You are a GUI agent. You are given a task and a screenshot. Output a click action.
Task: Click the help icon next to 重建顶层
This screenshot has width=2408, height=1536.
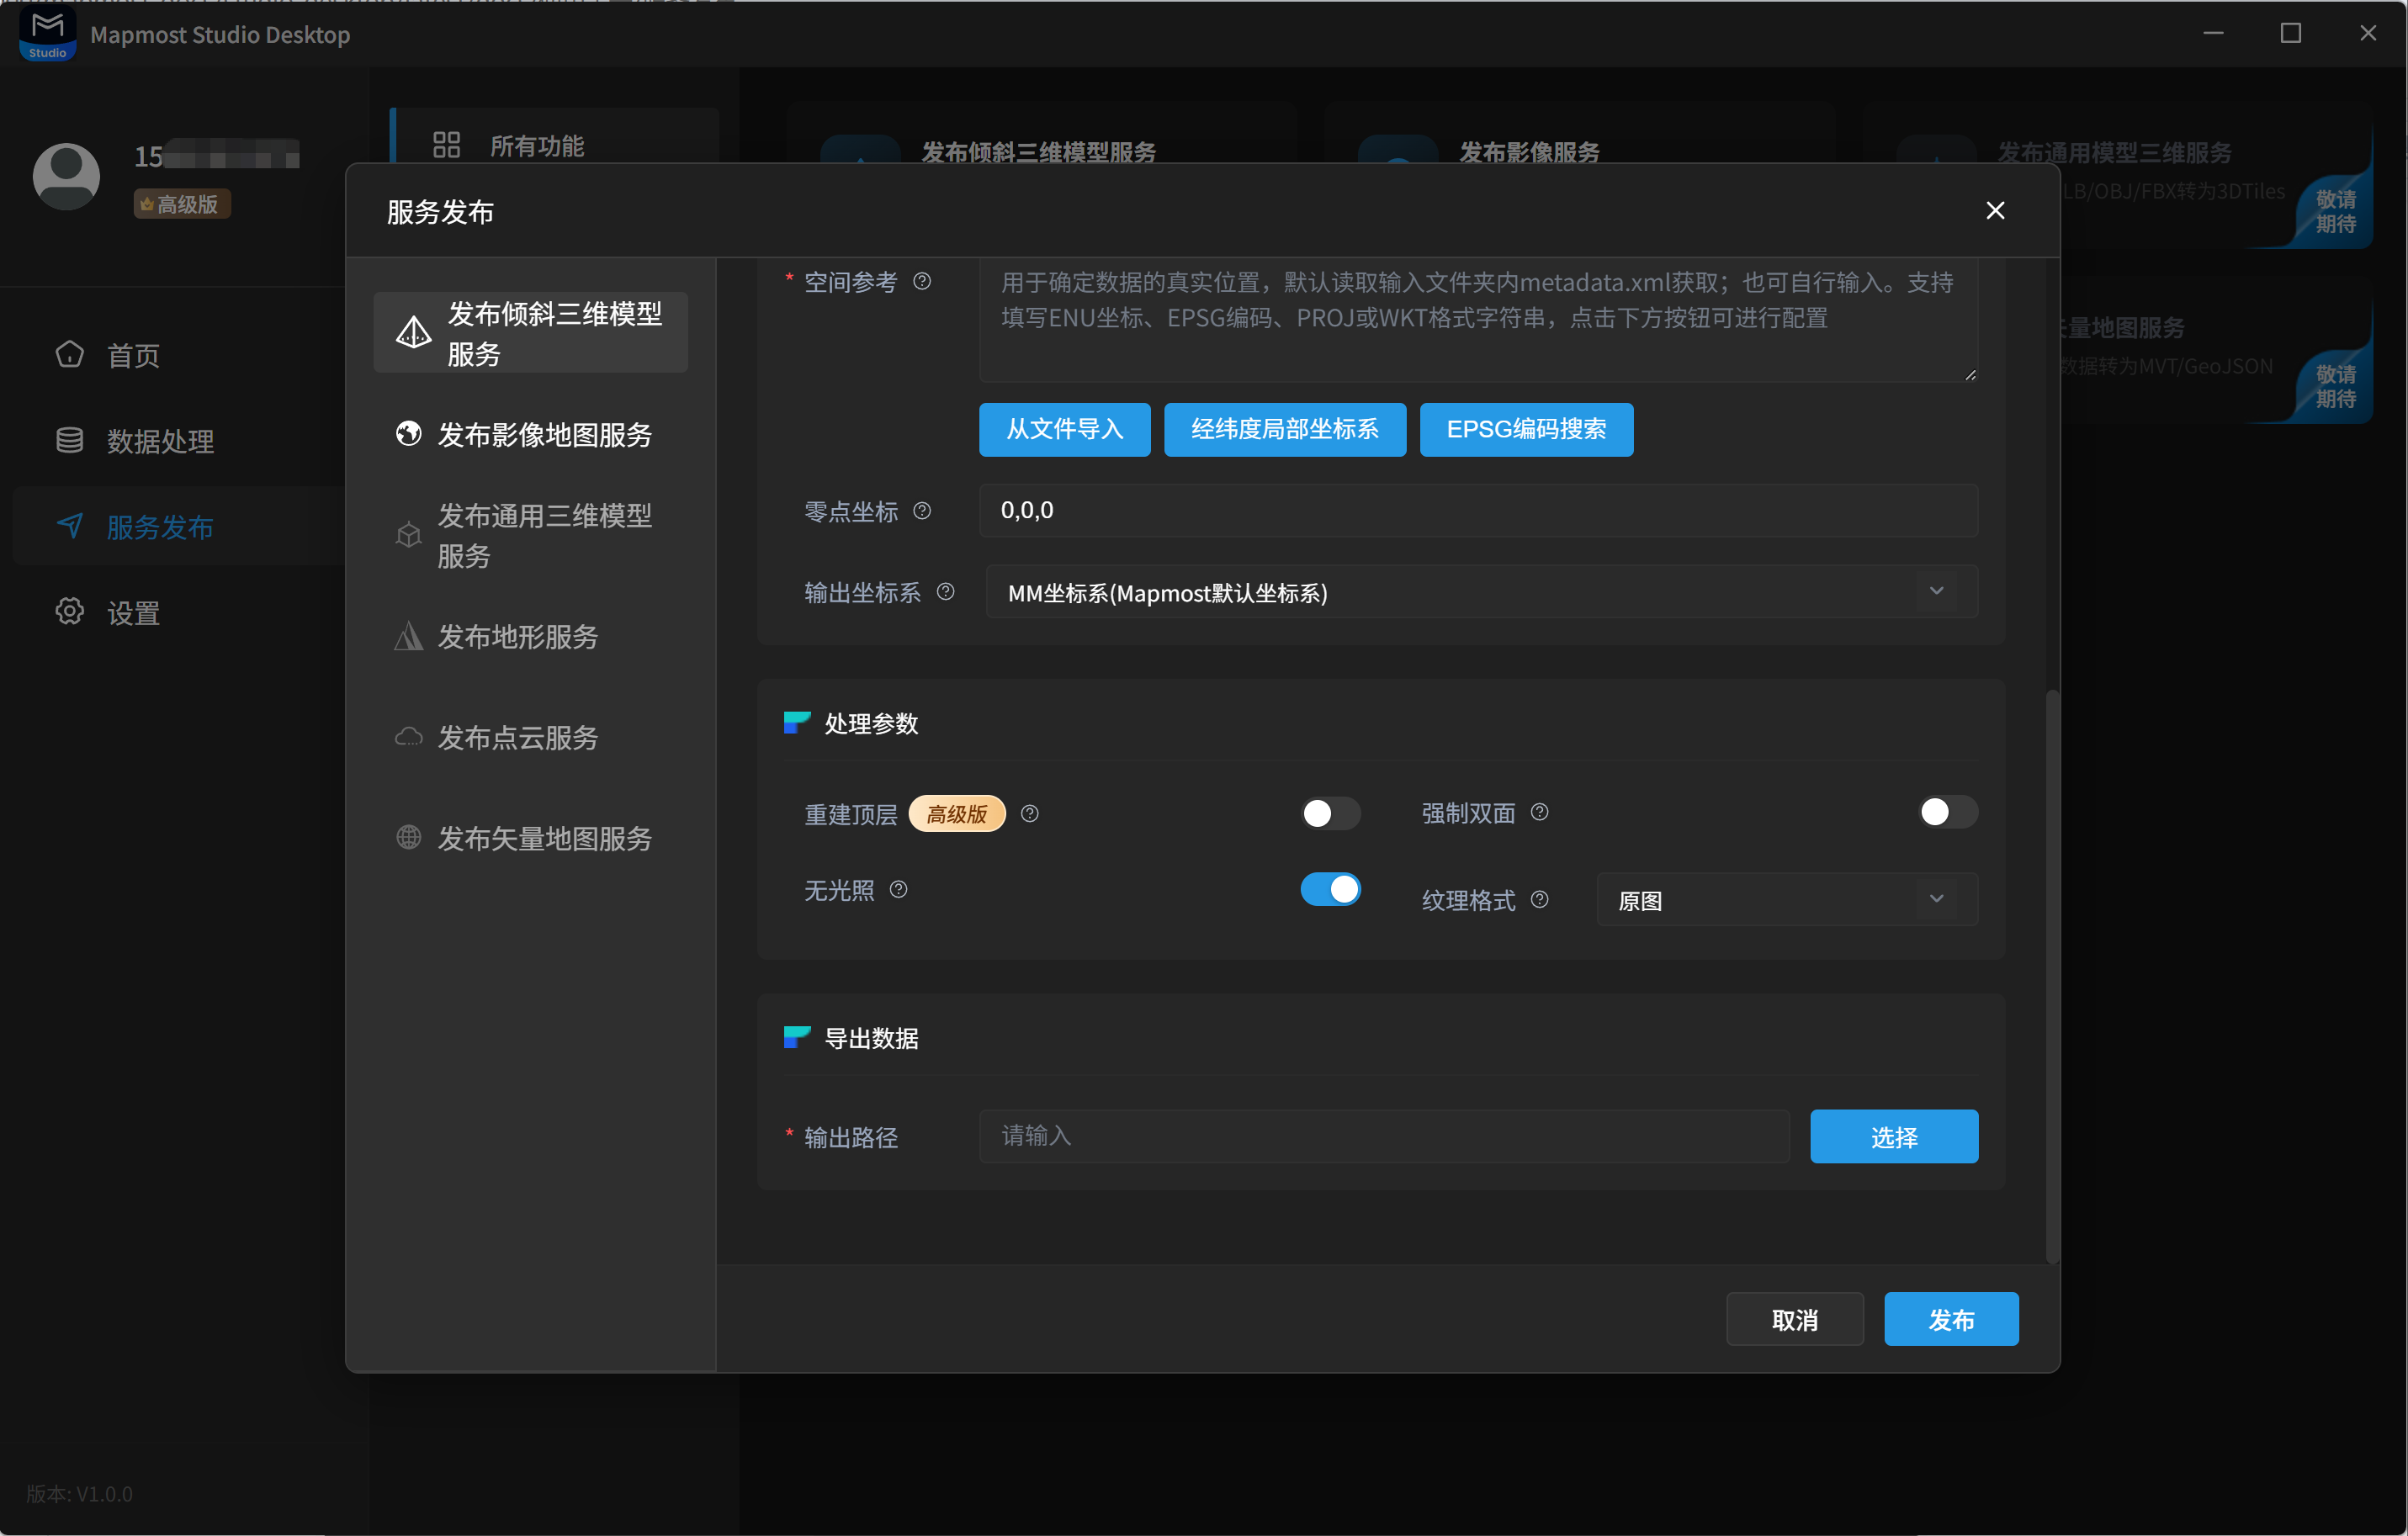coord(1029,814)
